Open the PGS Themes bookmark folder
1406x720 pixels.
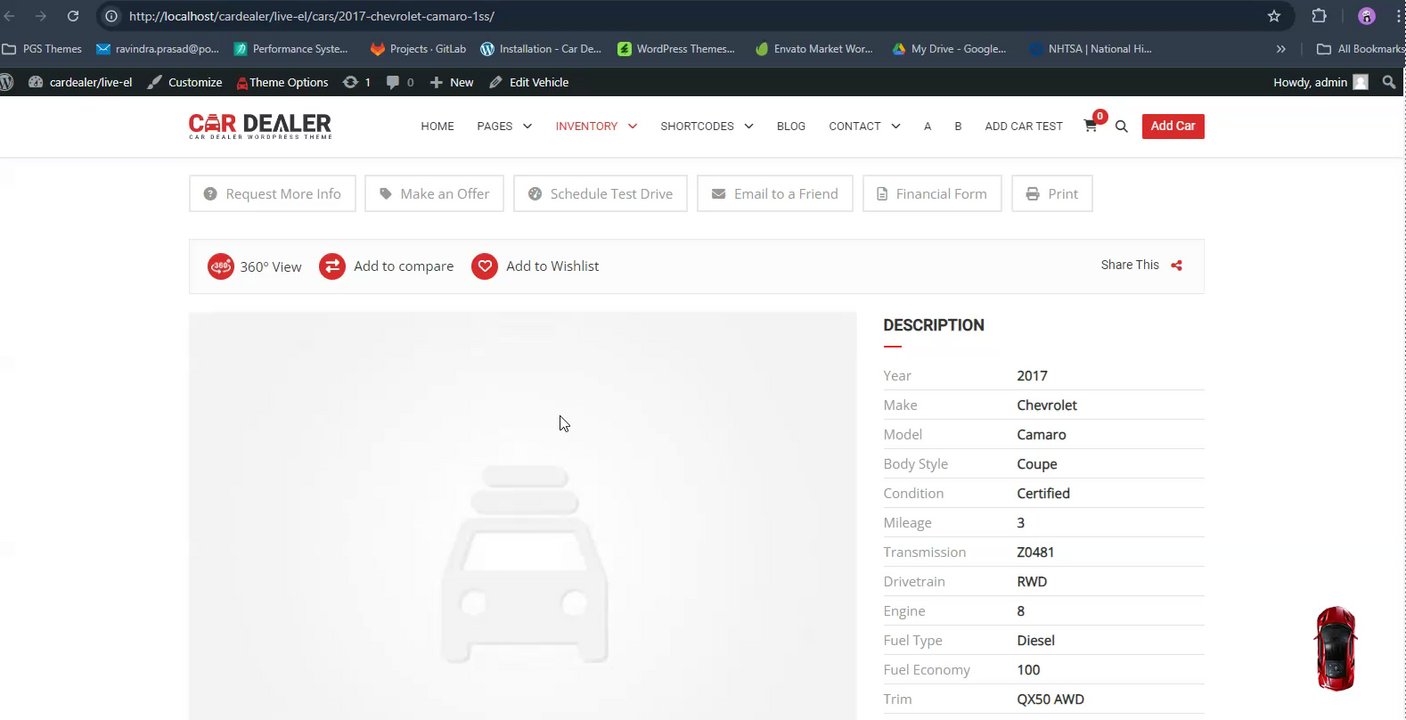[43, 48]
